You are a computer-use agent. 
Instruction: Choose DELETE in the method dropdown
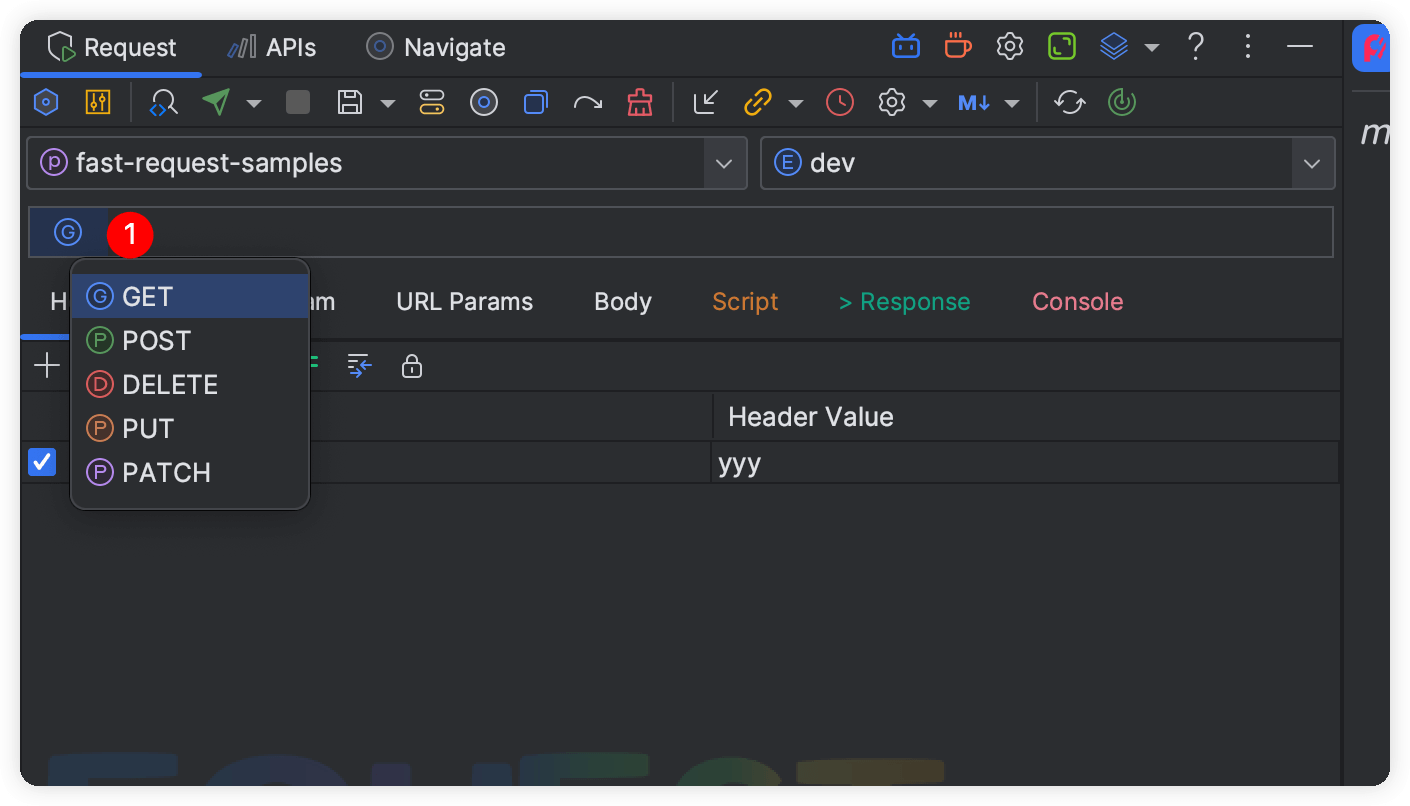[x=169, y=385]
